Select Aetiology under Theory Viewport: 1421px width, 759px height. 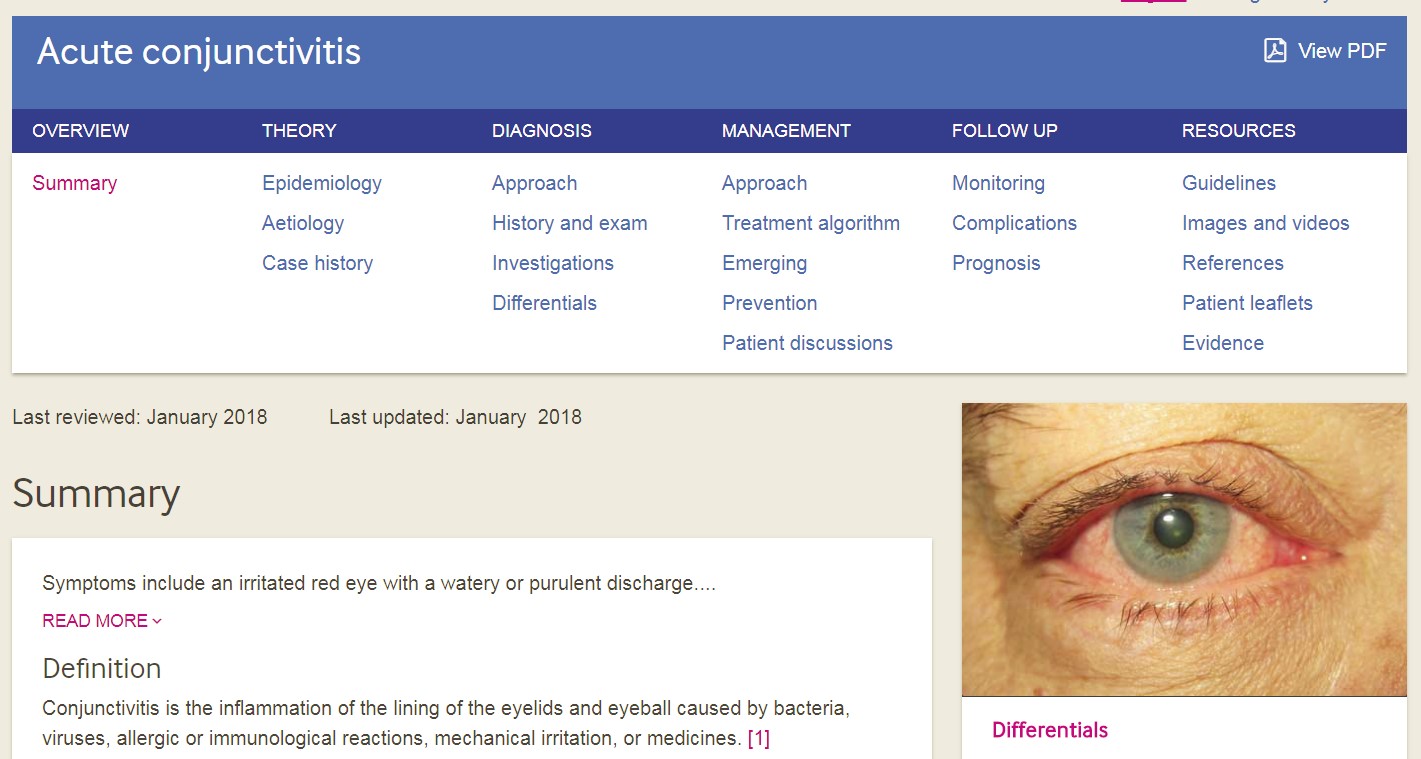pyautogui.click(x=302, y=223)
